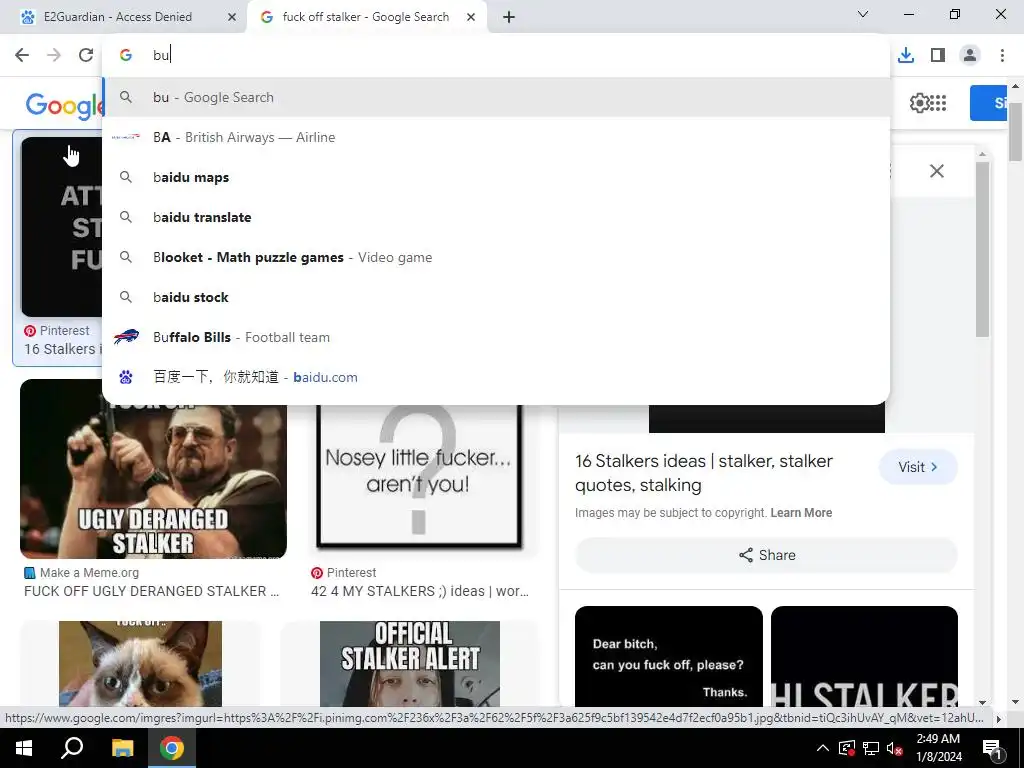Switch to the Google Search tab
The height and width of the screenshot is (768, 1024).
366,17
